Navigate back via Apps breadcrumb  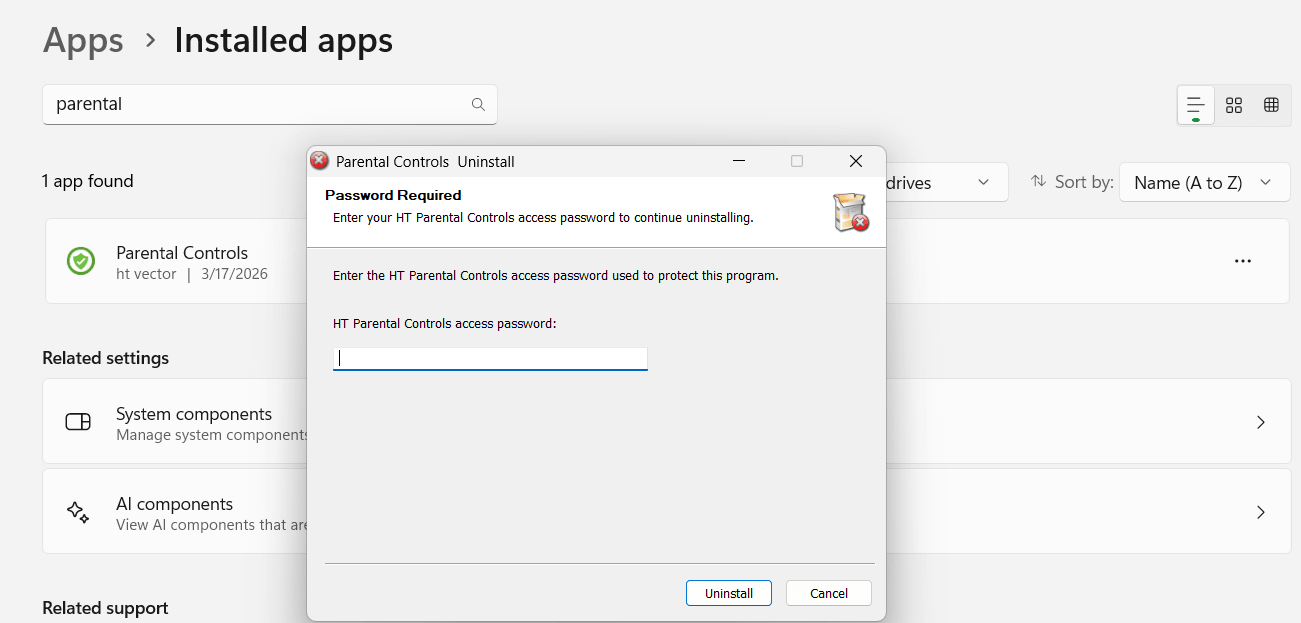(83, 40)
